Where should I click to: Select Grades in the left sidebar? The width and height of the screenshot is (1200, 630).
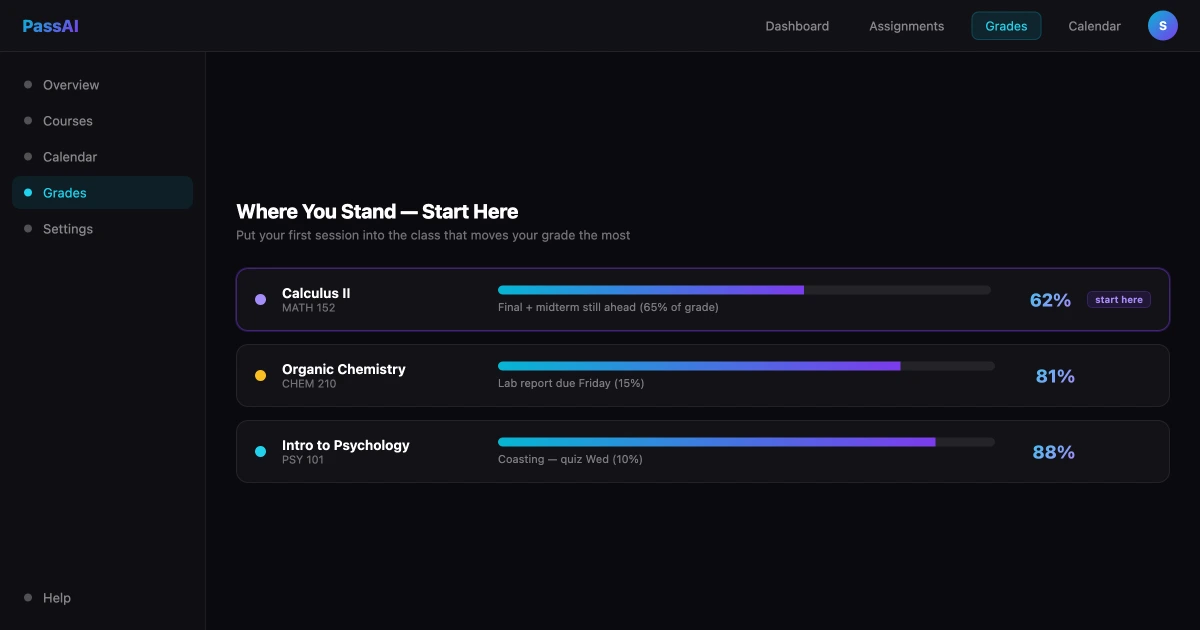(x=102, y=193)
